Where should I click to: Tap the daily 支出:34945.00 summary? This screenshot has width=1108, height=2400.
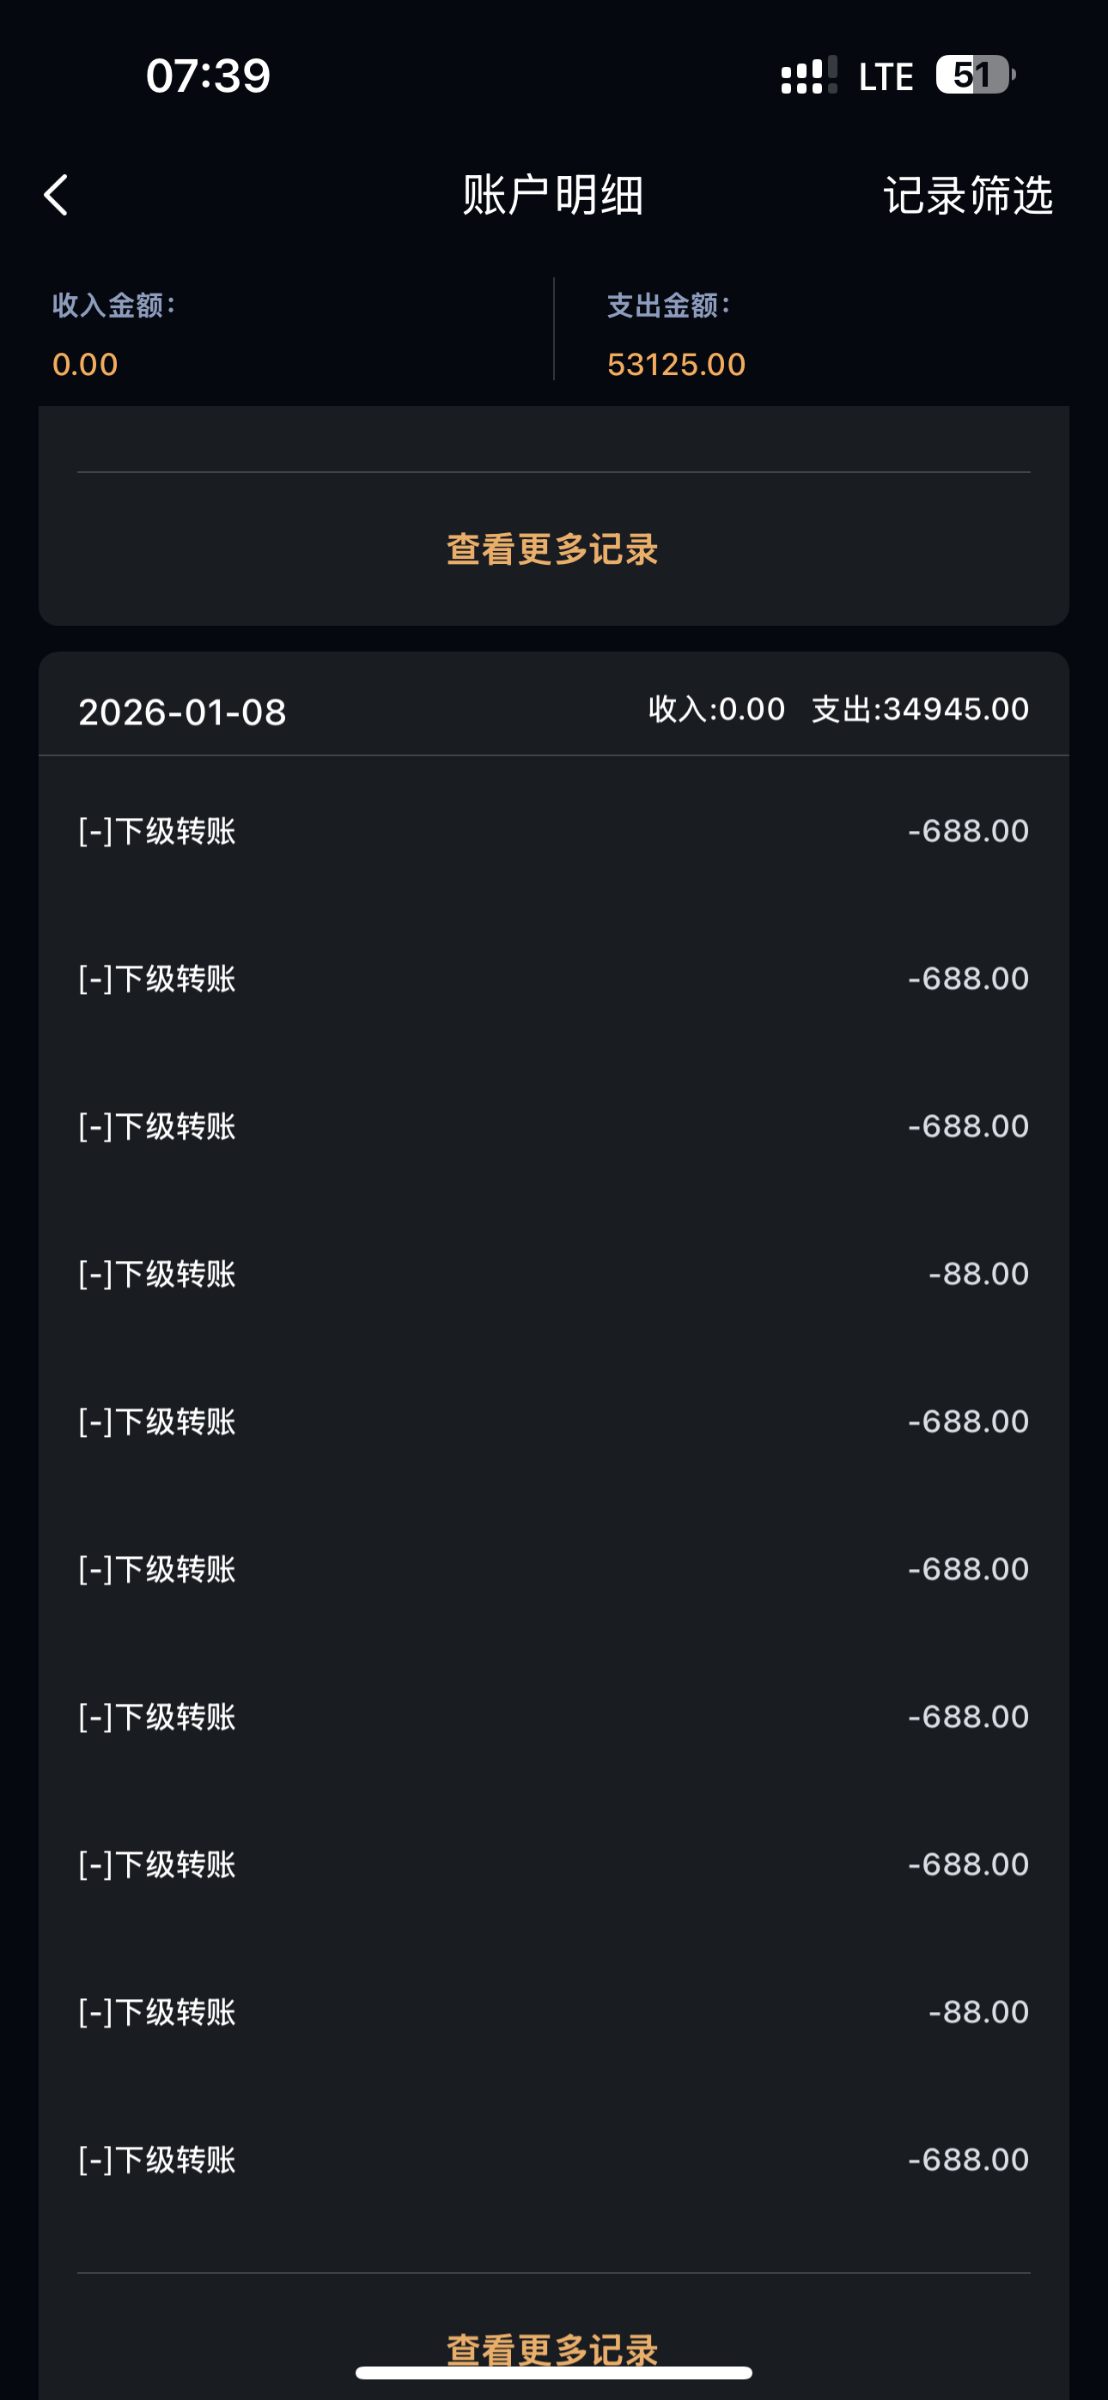(920, 709)
